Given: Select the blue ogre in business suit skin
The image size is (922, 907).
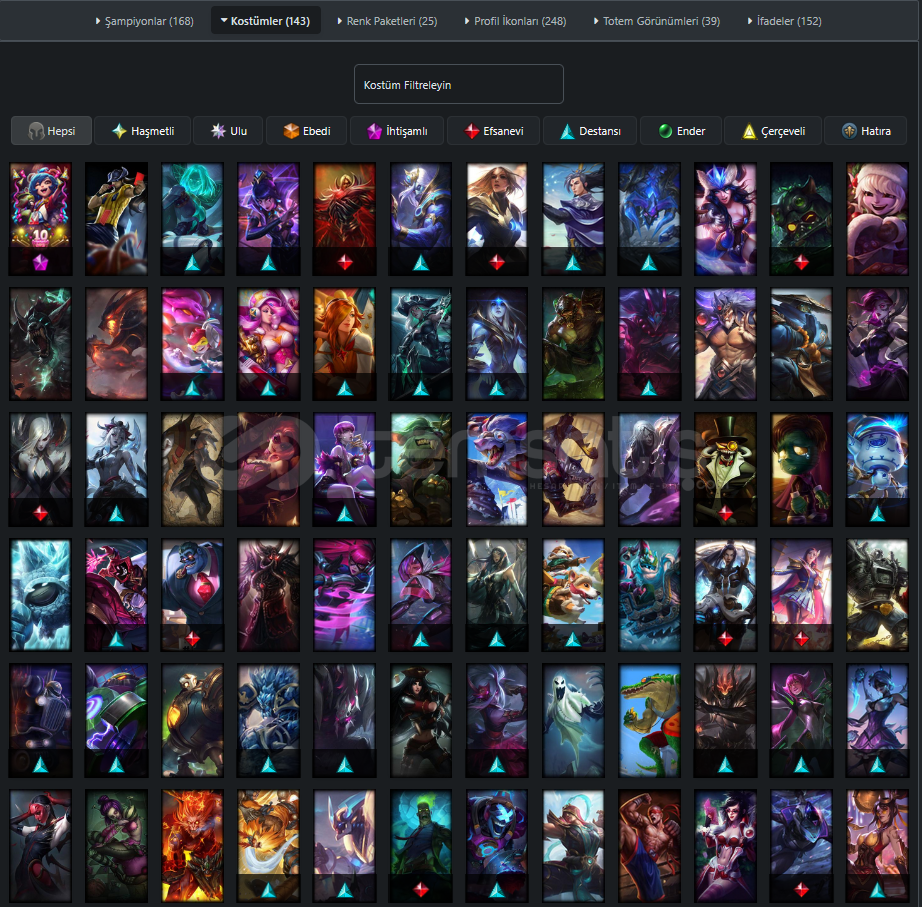Looking at the screenshot, I should [x=193, y=595].
